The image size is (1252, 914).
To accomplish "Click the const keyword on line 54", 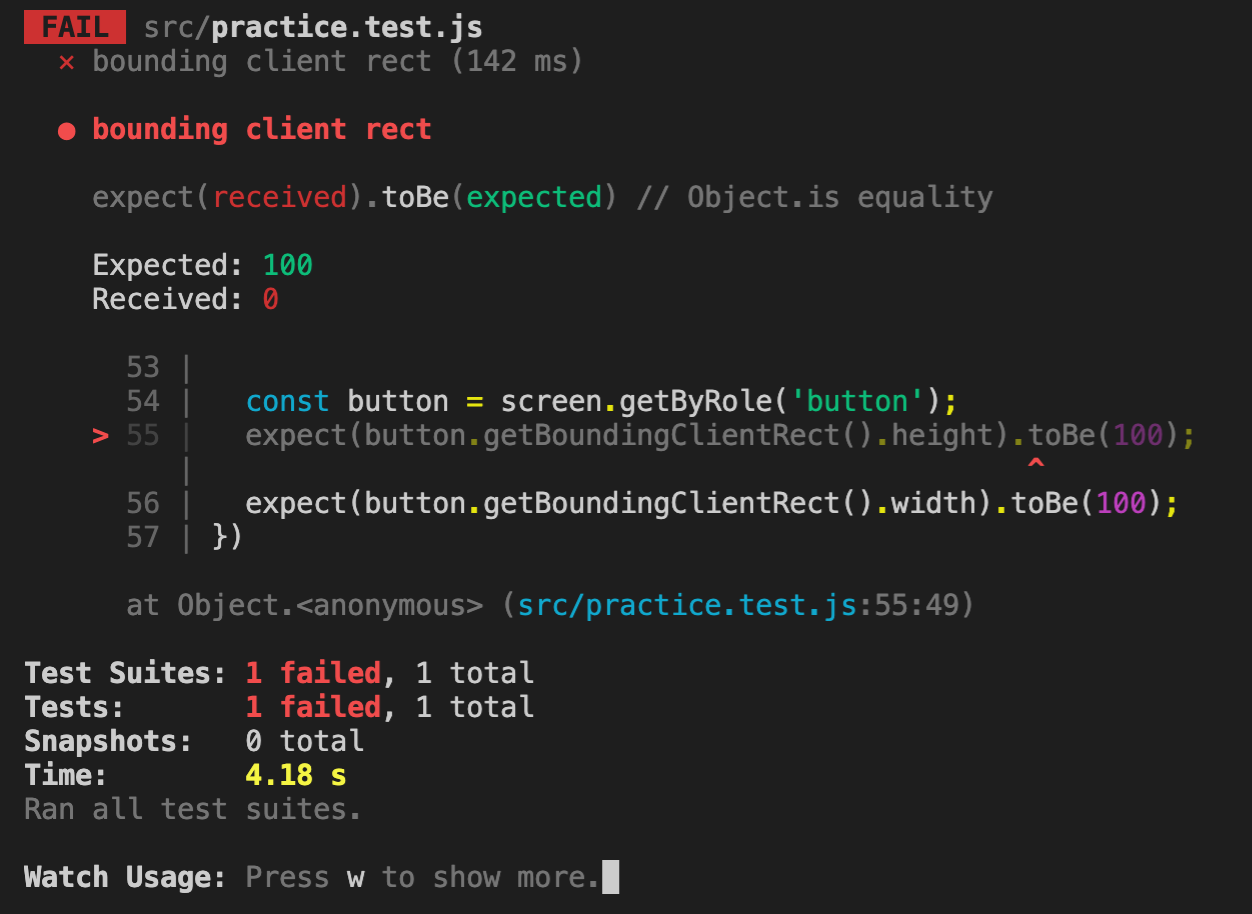I will (287, 402).
